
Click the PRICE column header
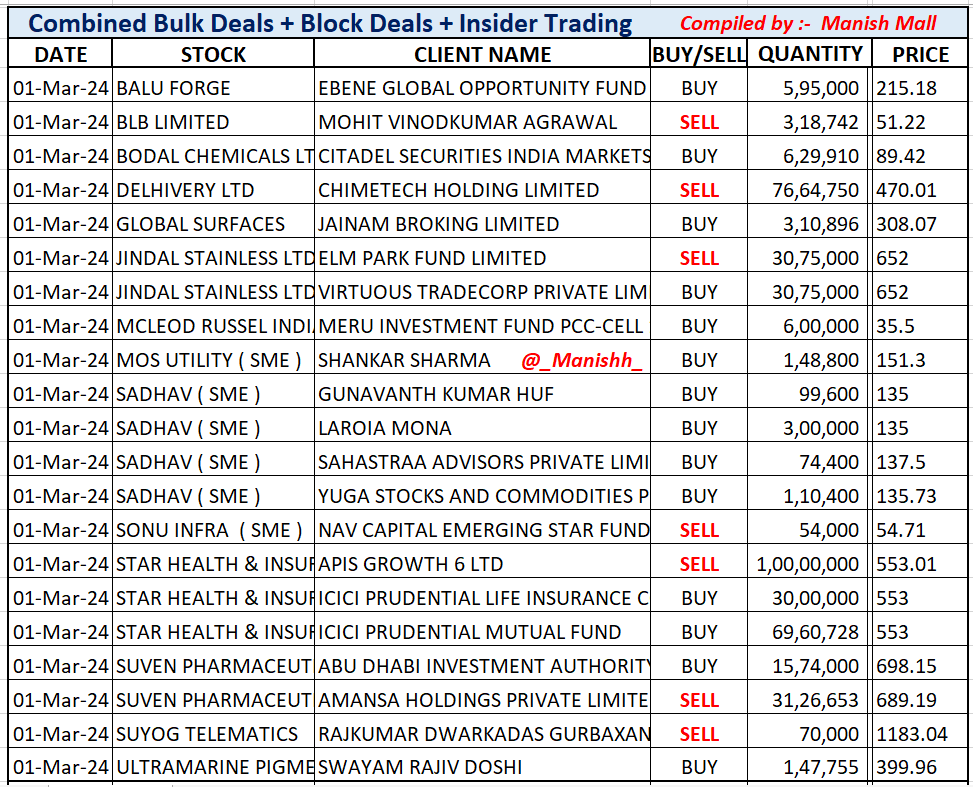pyautogui.click(x=920, y=54)
